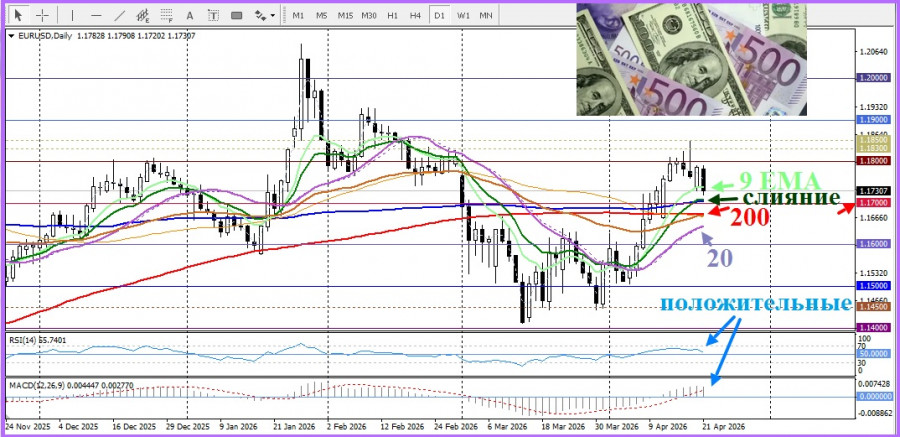Click the dollar and euro banknotes image

(x=692, y=59)
